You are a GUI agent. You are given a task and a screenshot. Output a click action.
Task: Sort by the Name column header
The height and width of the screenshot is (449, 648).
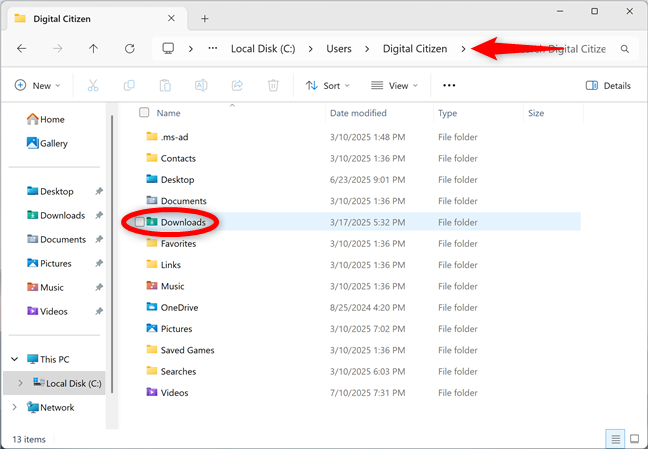pyautogui.click(x=168, y=113)
